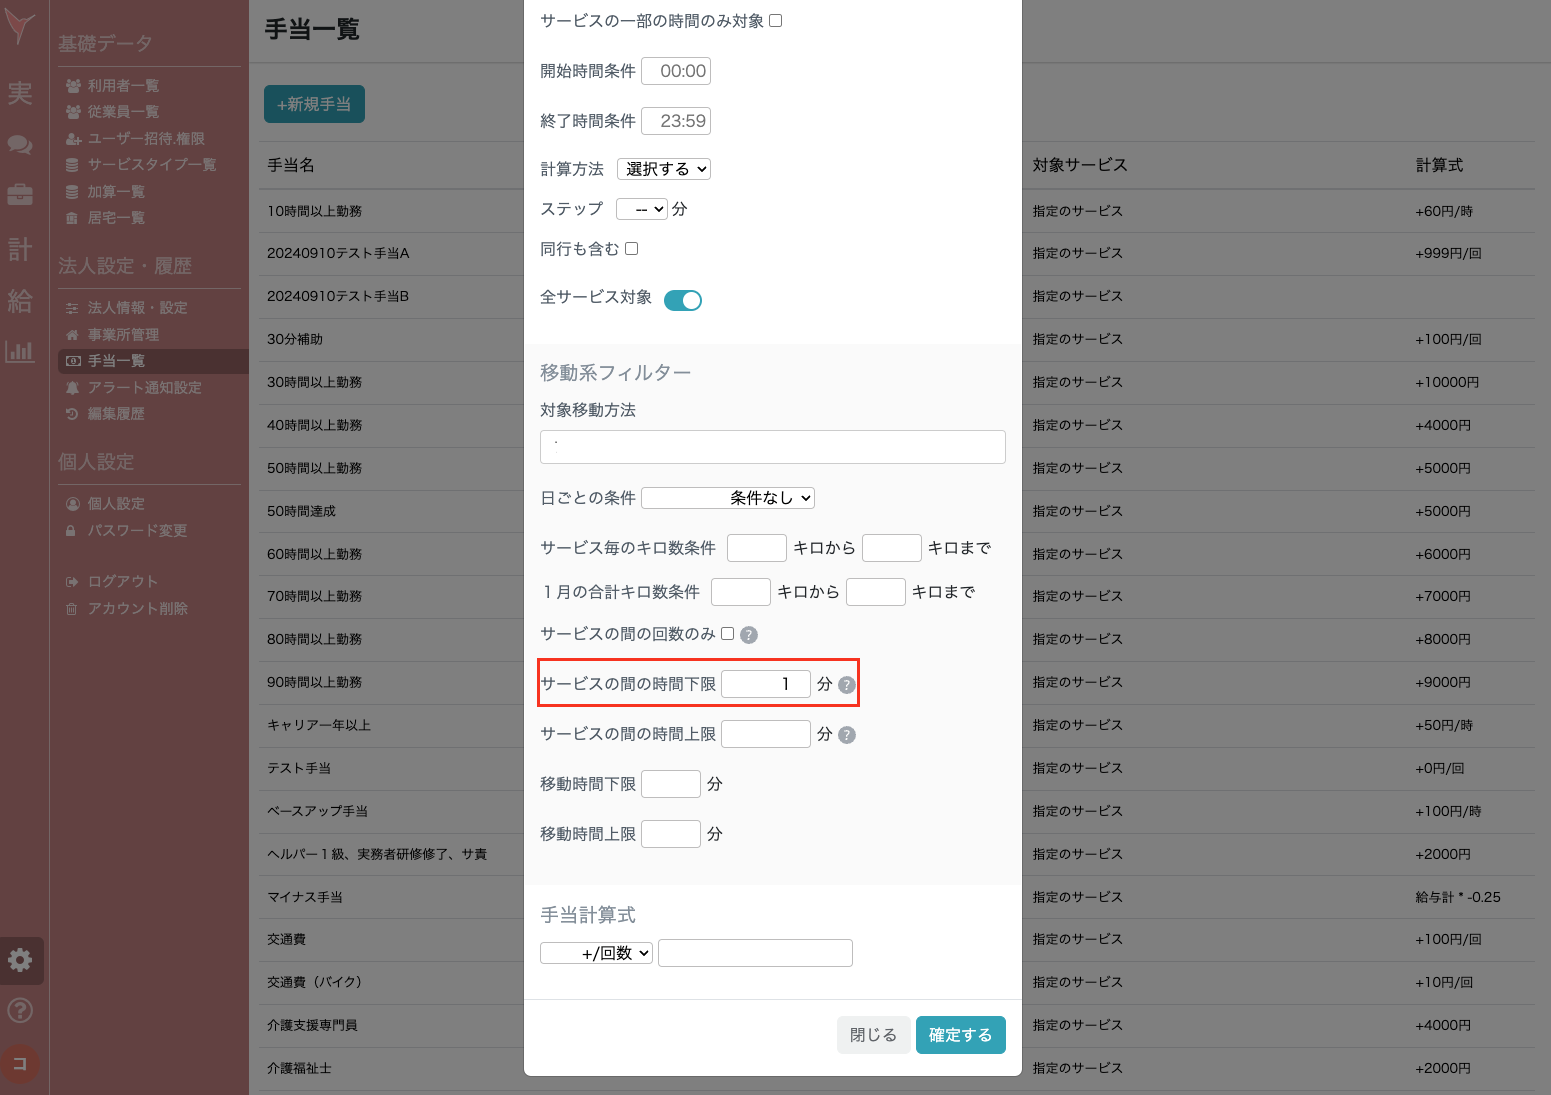Click the +新規手当 button

click(x=314, y=103)
